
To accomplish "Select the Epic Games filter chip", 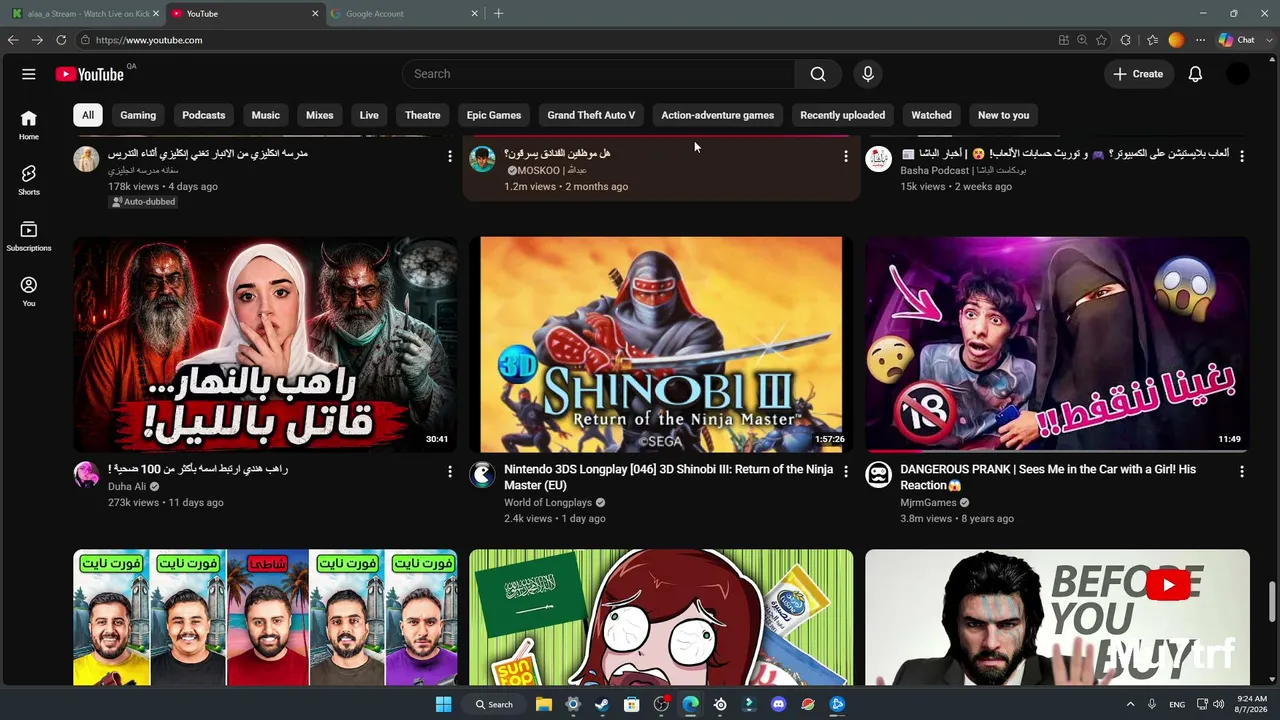I will click(494, 115).
